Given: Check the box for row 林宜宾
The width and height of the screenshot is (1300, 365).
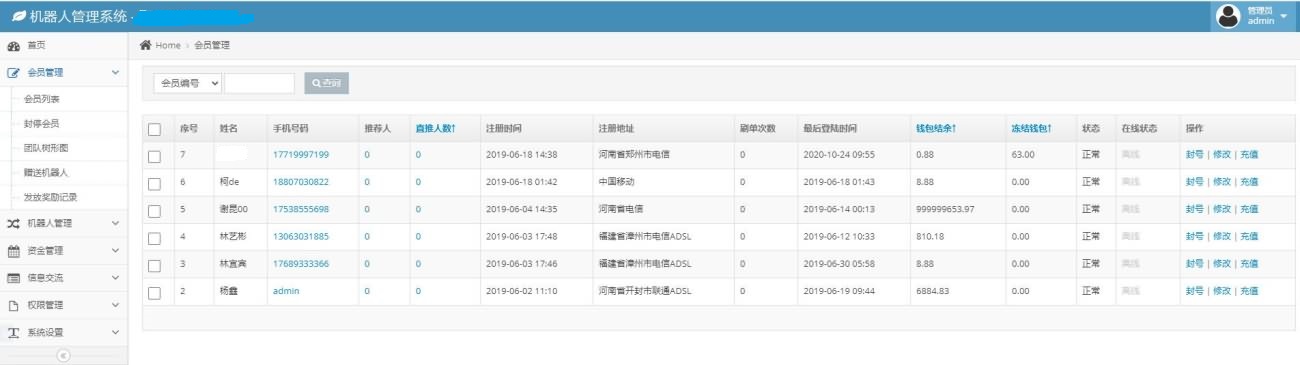Looking at the screenshot, I should click(154, 265).
